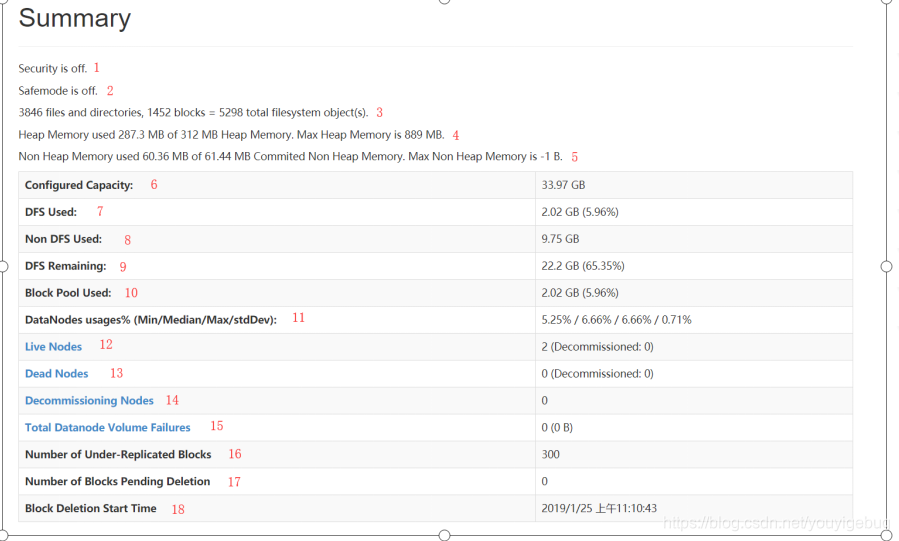Click the 'Block Pool Used:' label

pos(68,293)
